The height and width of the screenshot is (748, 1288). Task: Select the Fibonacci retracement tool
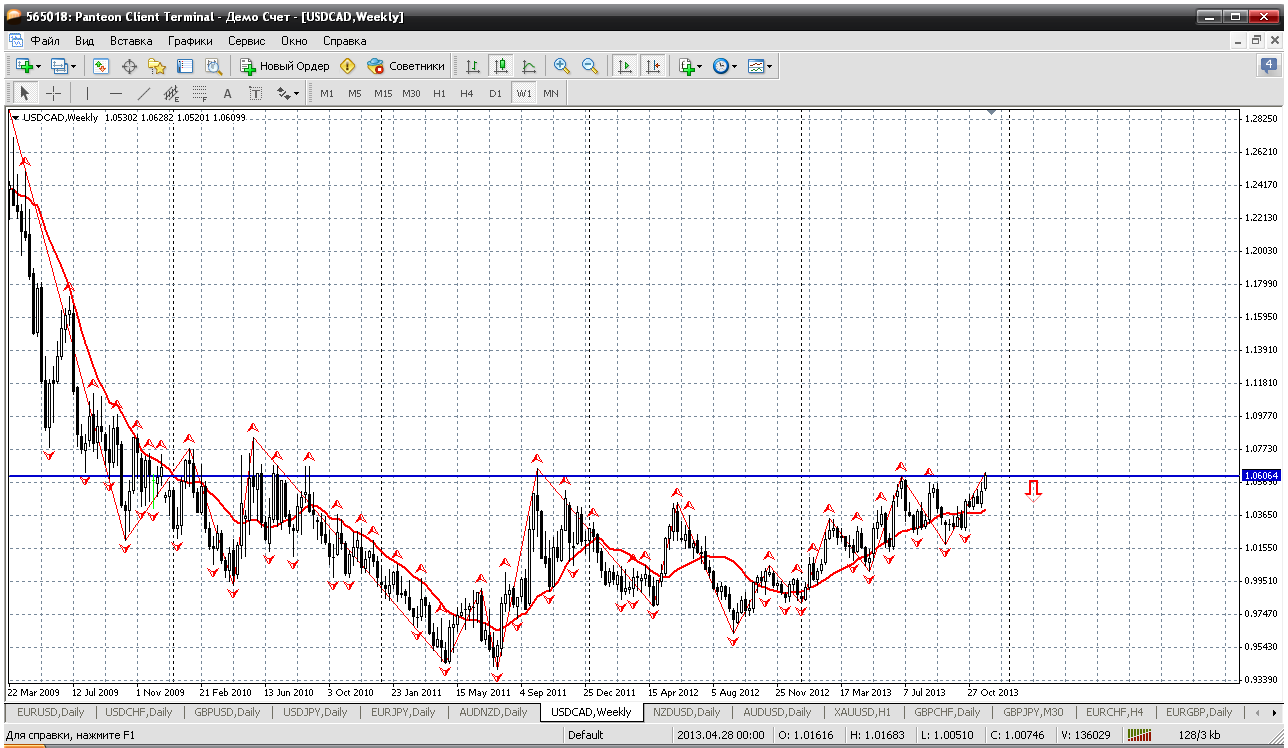point(199,93)
